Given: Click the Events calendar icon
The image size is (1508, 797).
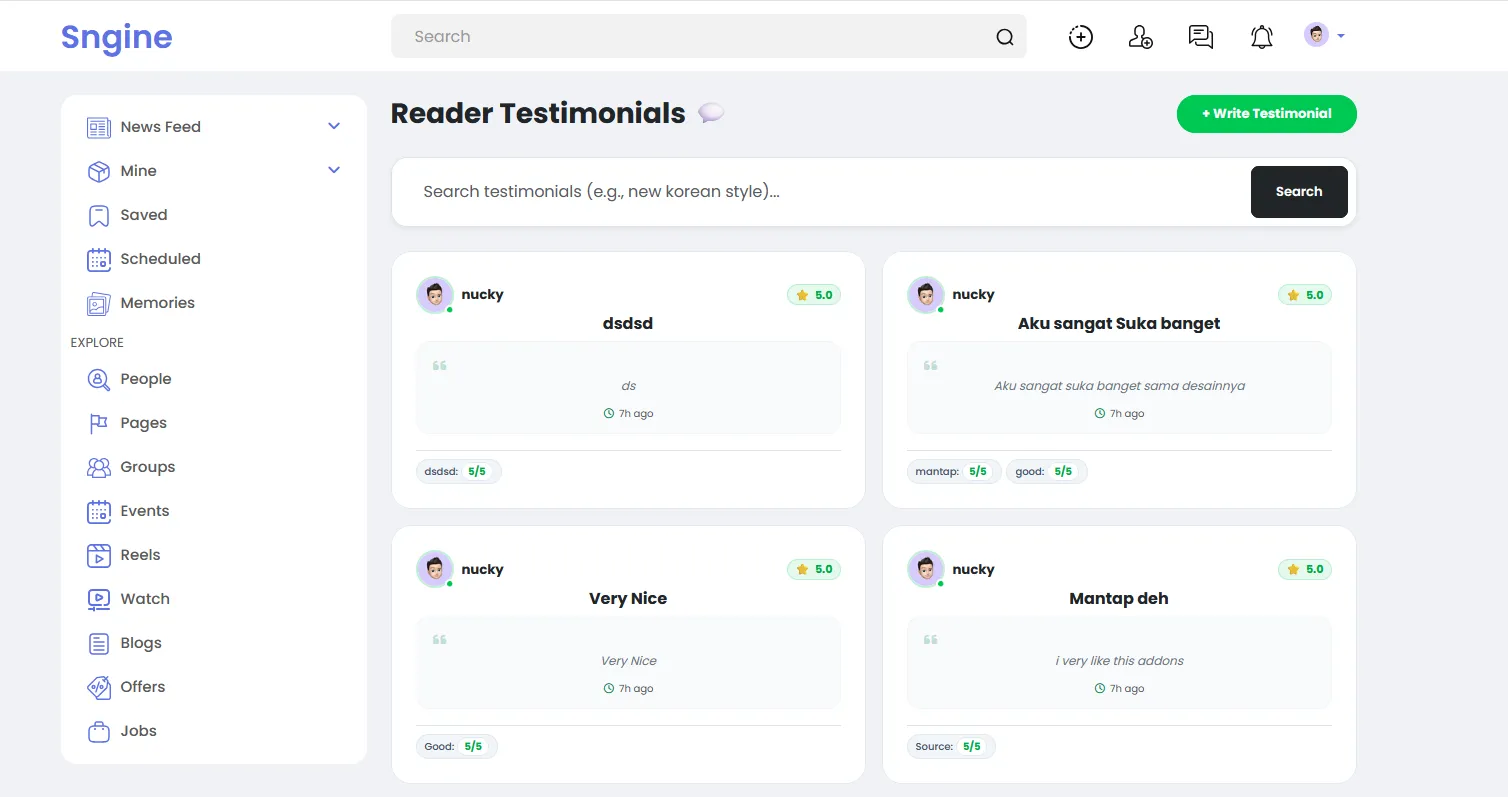Looking at the screenshot, I should coord(98,511).
